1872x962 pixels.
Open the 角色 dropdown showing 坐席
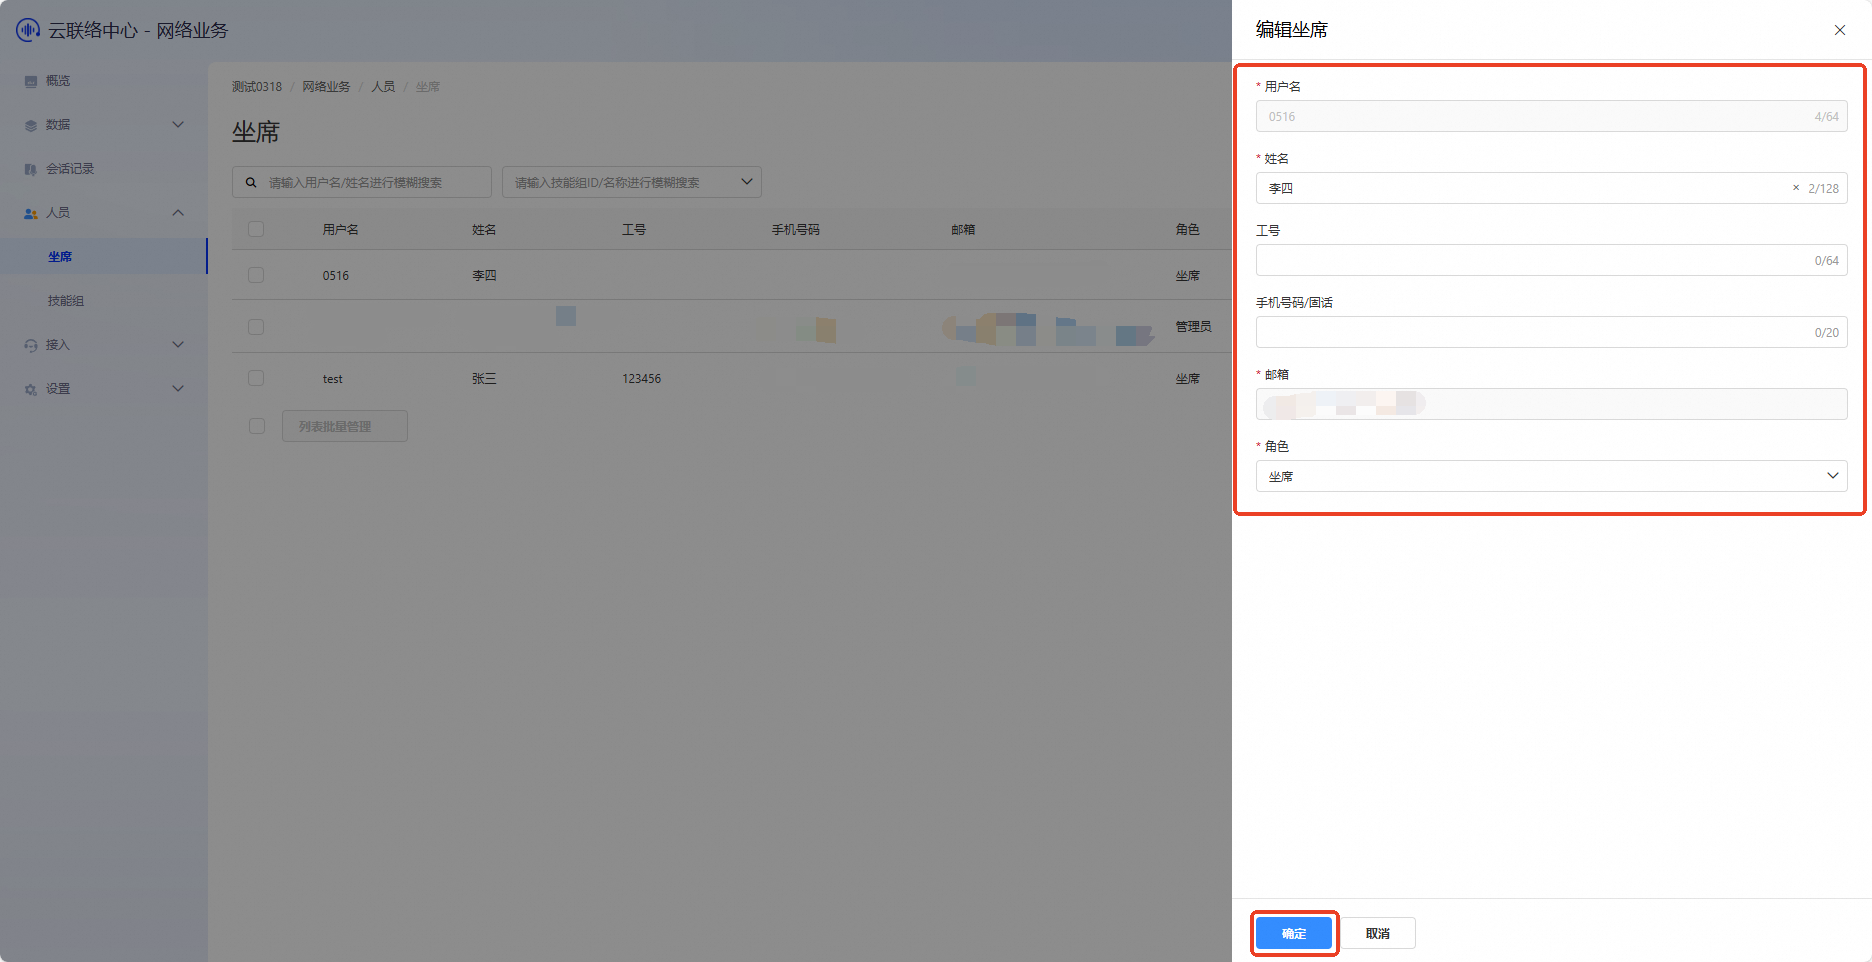tap(1551, 476)
